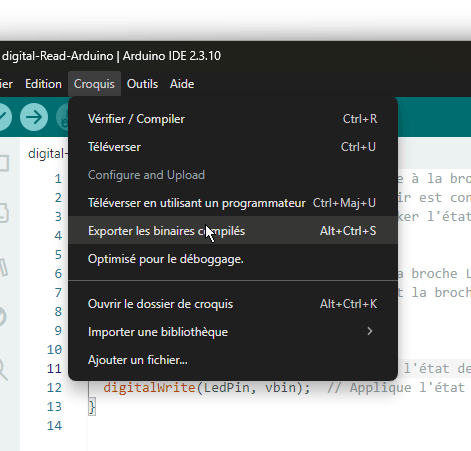Viewport: 471px width, 451px height.
Task: Select Ouvrir le dossier de croquis
Action: pyautogui.click(x=233, y=304)
